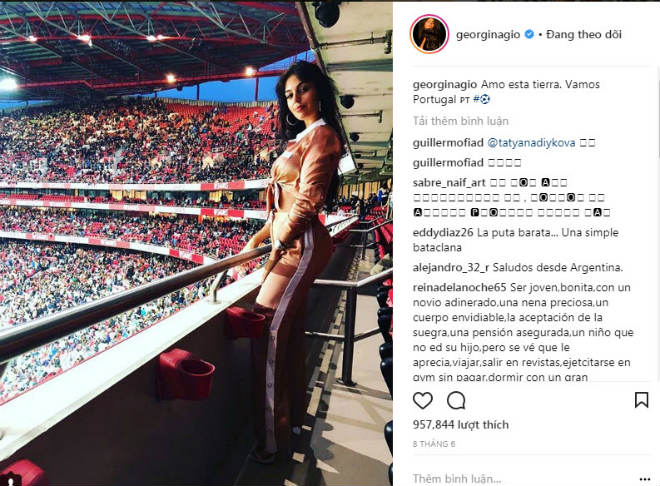The height and width of the screenshot is (486, 660).
Task: Open georginagio profile picture avatar
Action: pyautogui.click(x=429, y=35)
